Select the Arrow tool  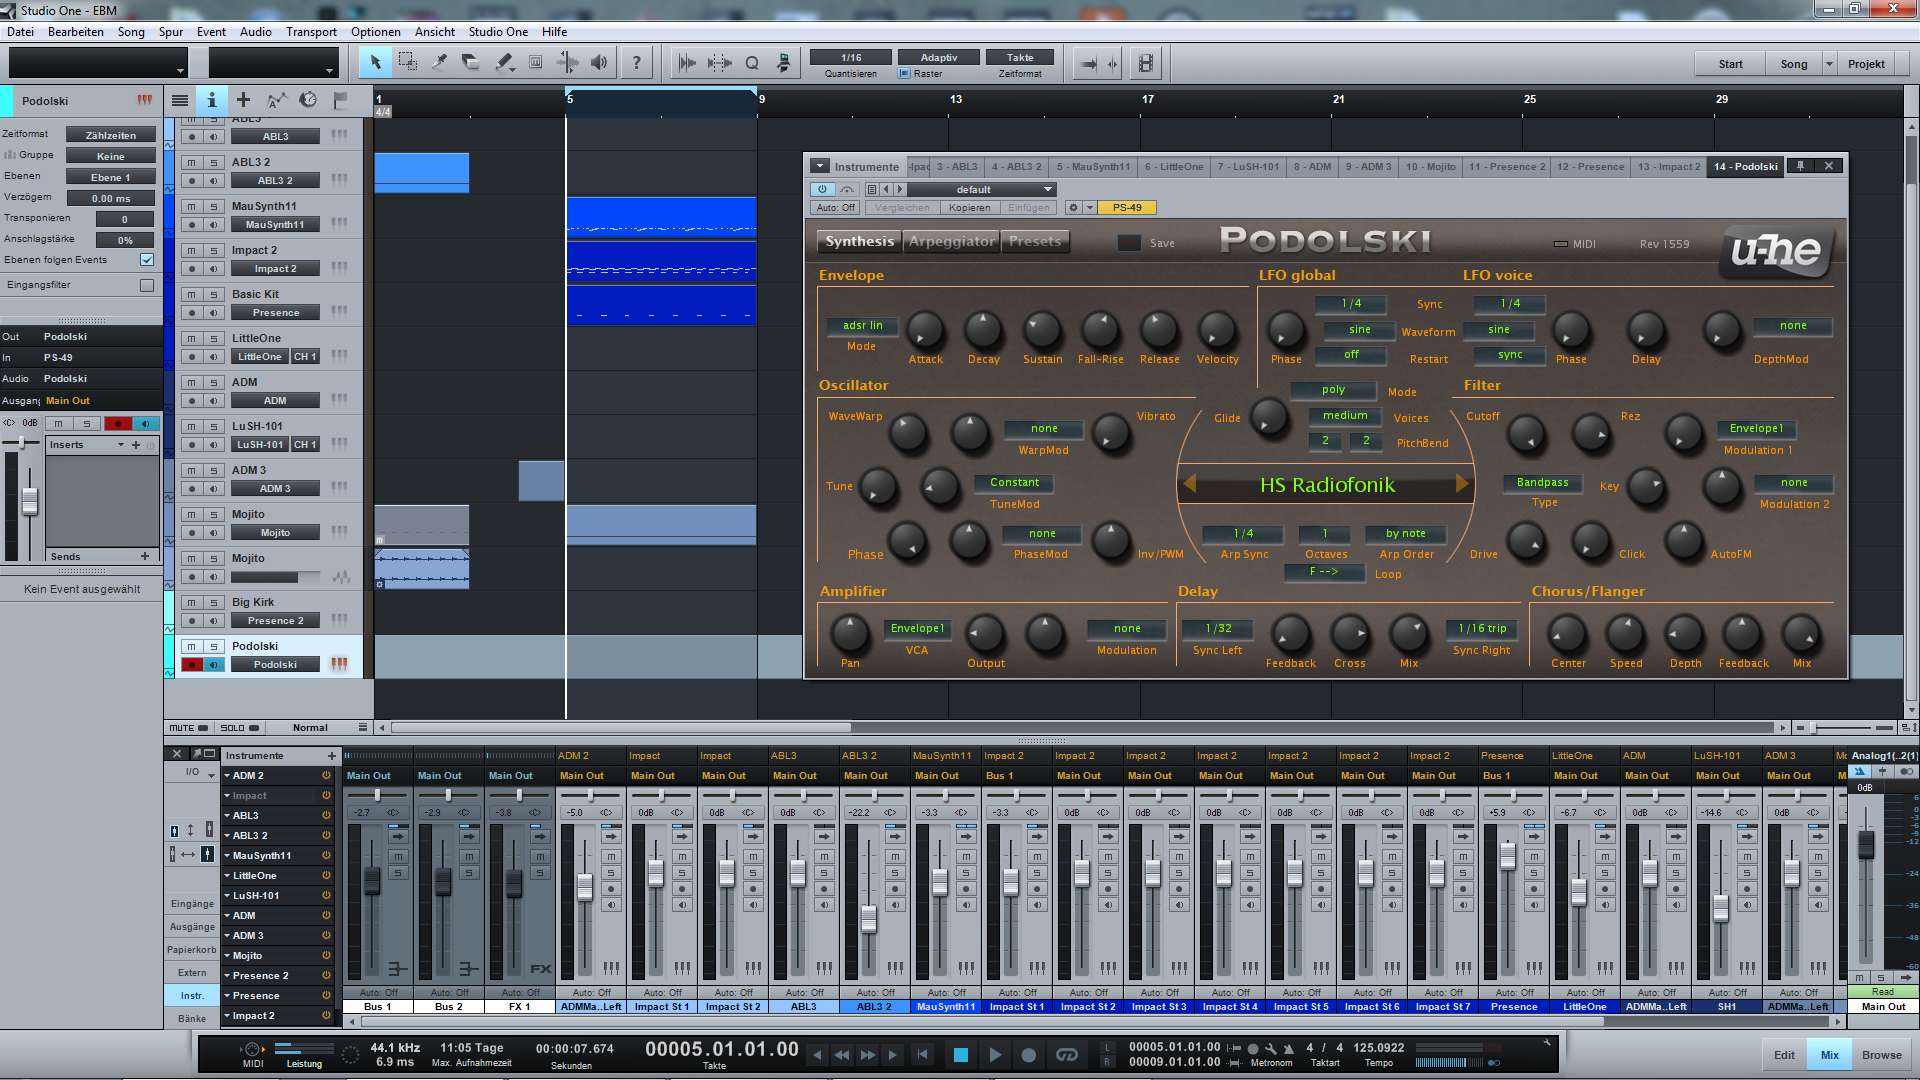point(375,63)
